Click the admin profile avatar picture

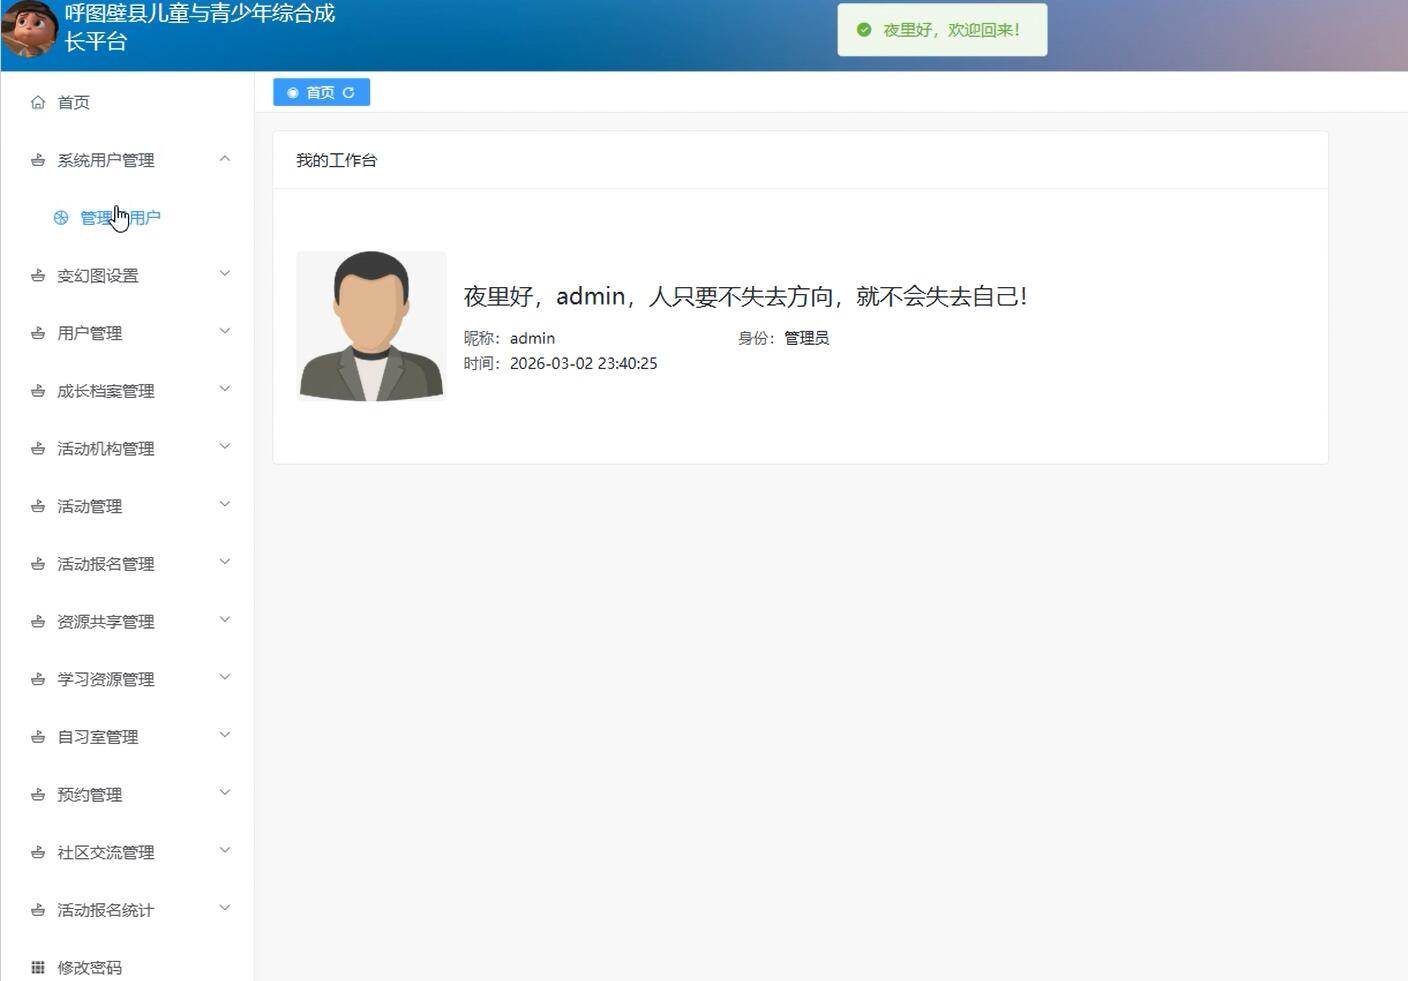pyautogui.click(x=371, y=326)
